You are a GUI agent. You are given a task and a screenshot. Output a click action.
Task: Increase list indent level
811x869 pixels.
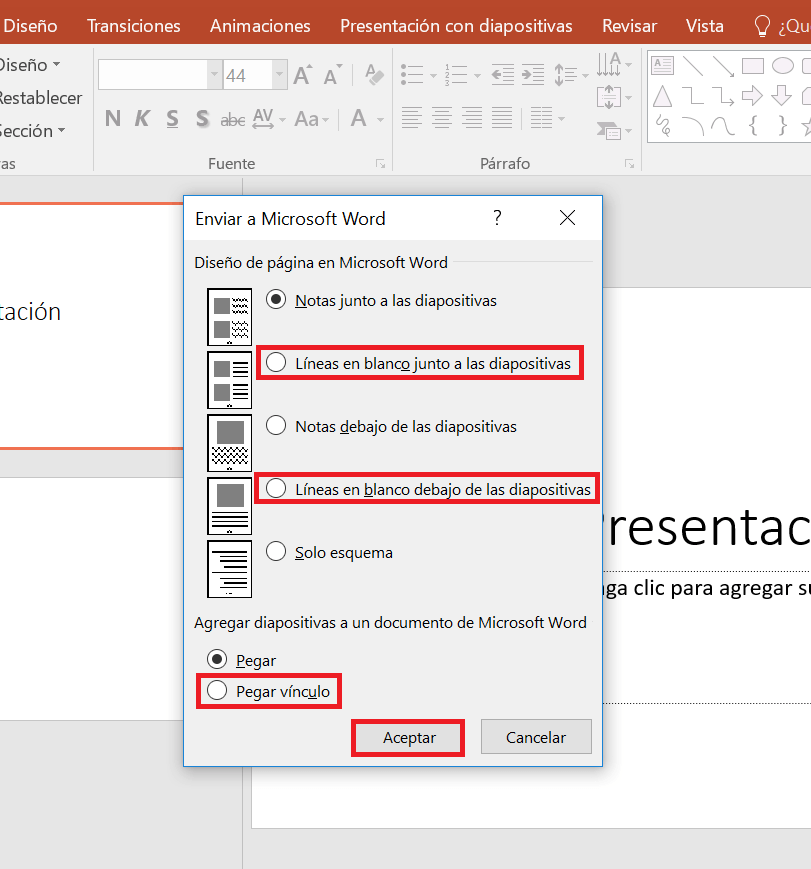[533, 74]
